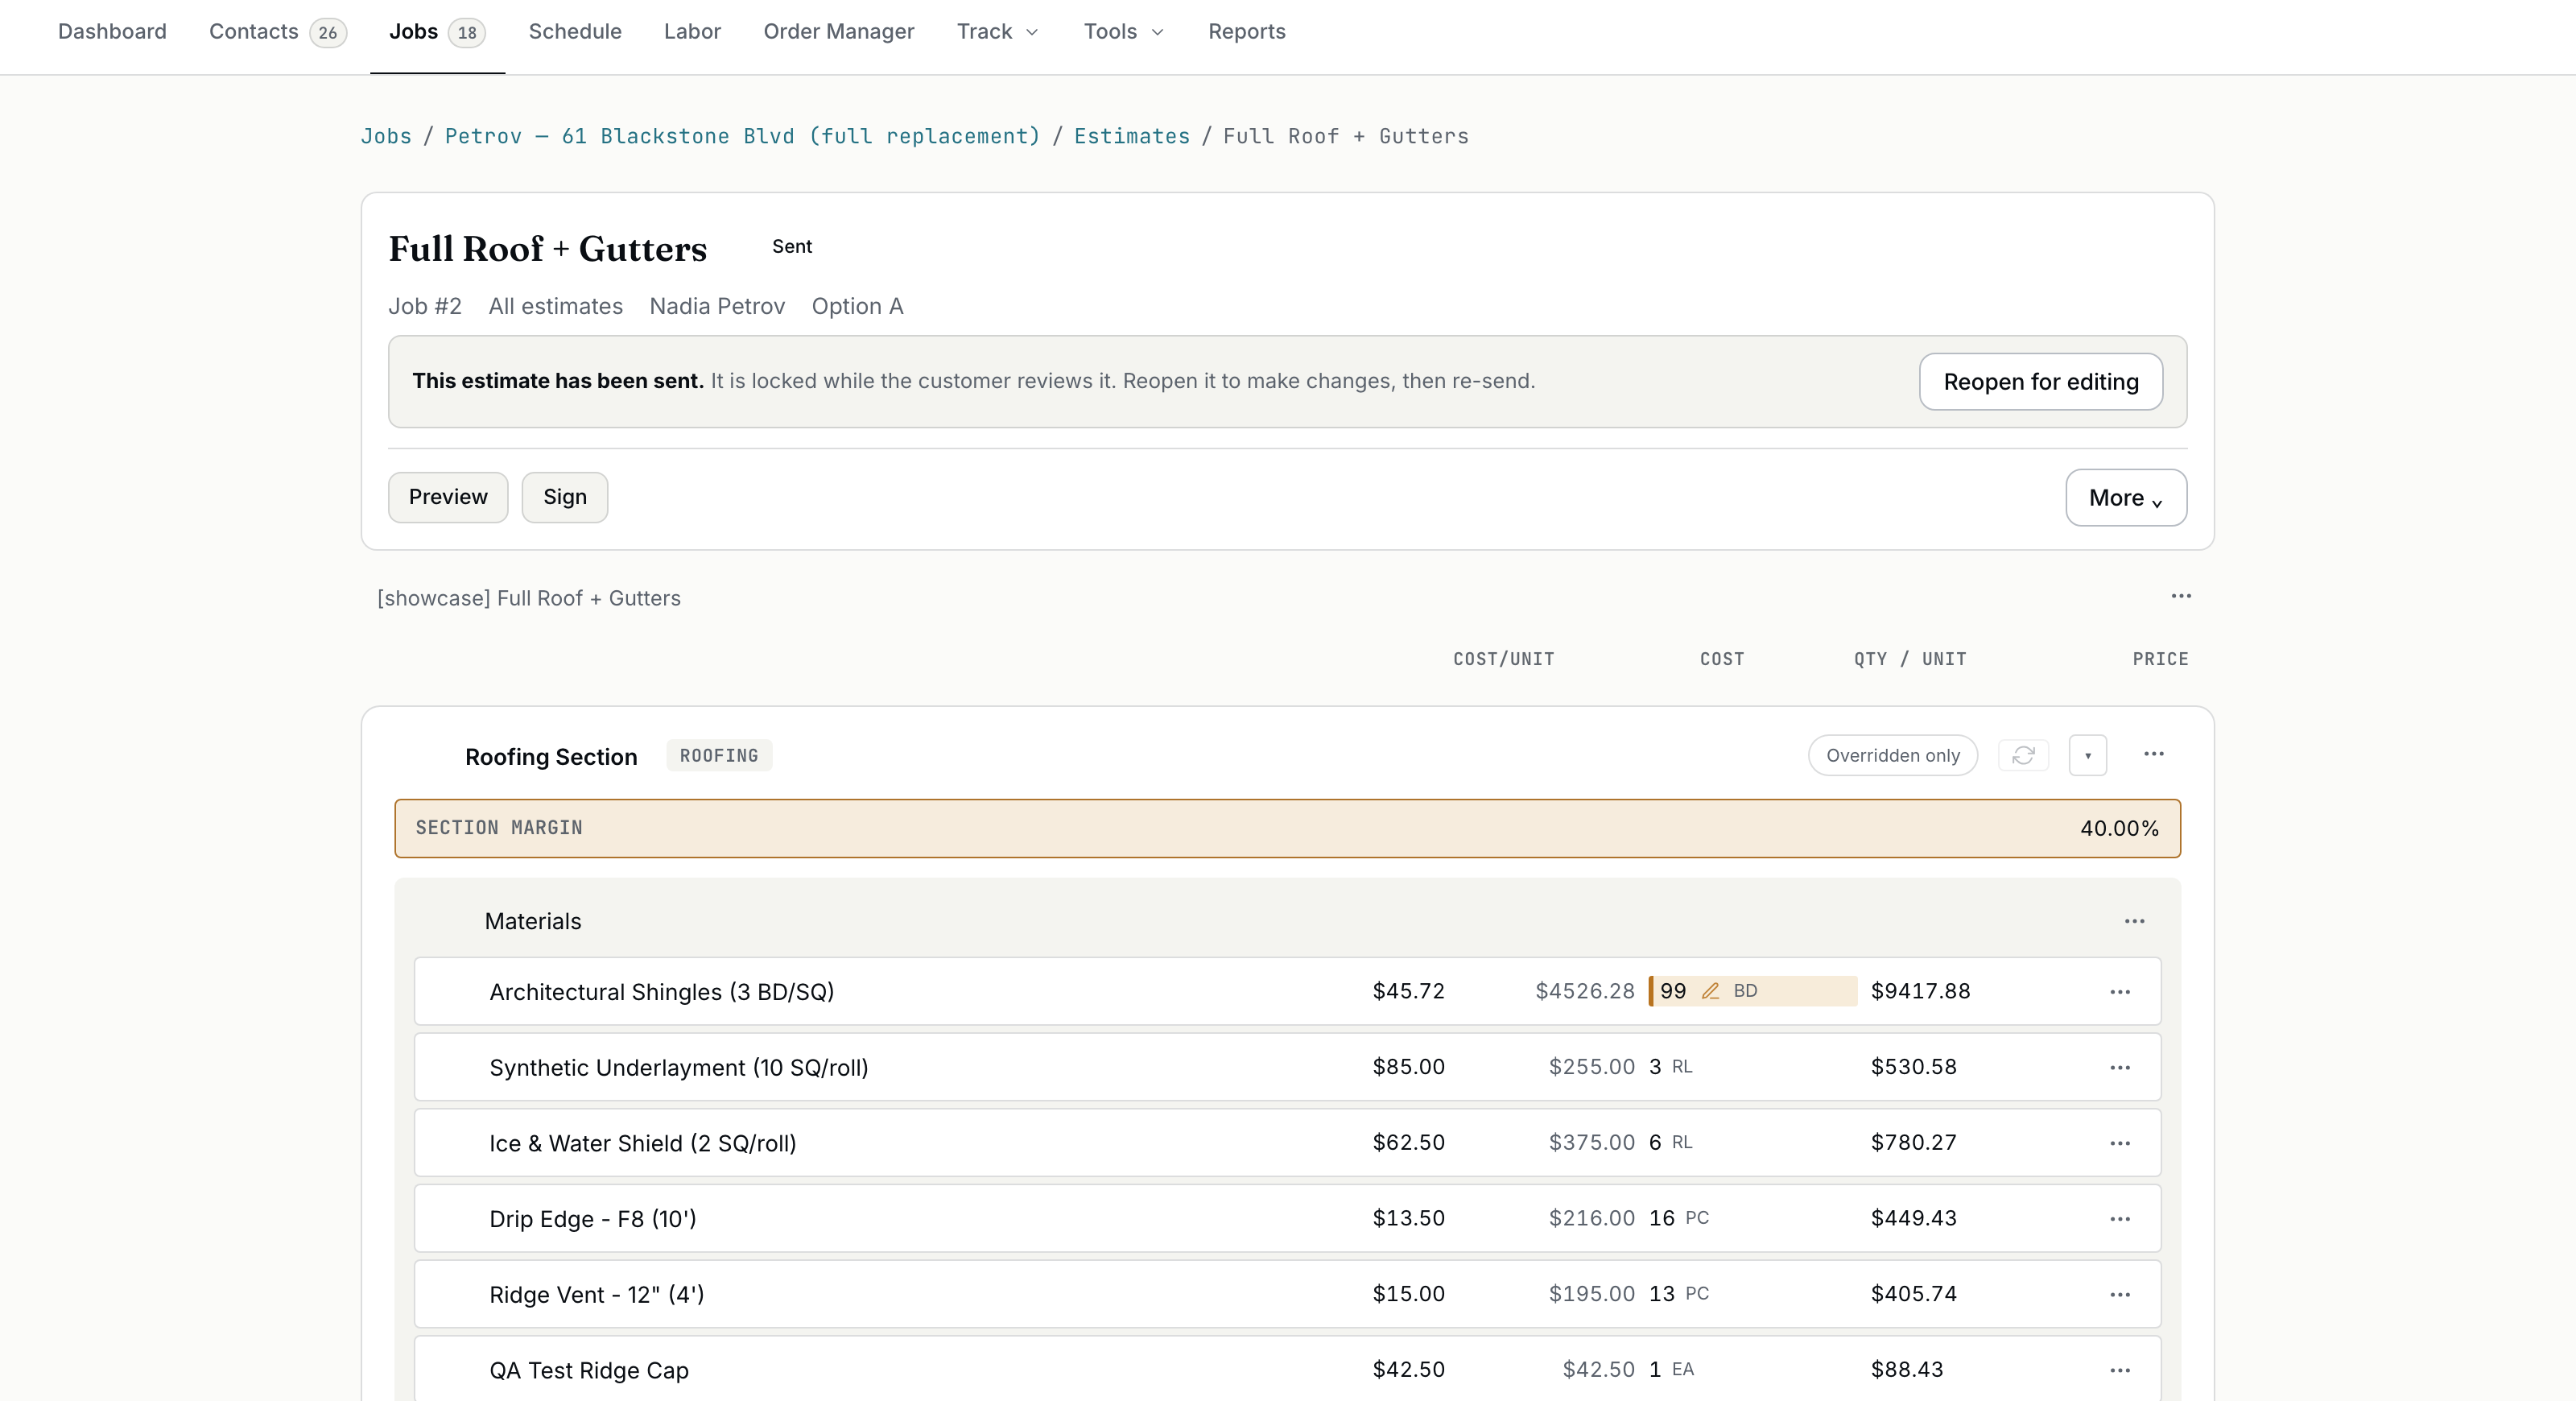Image resolution: width=2576 pixels, height=1401 pixels.
Task: Click the $449.43 price value
Action: [1913, 1218]
